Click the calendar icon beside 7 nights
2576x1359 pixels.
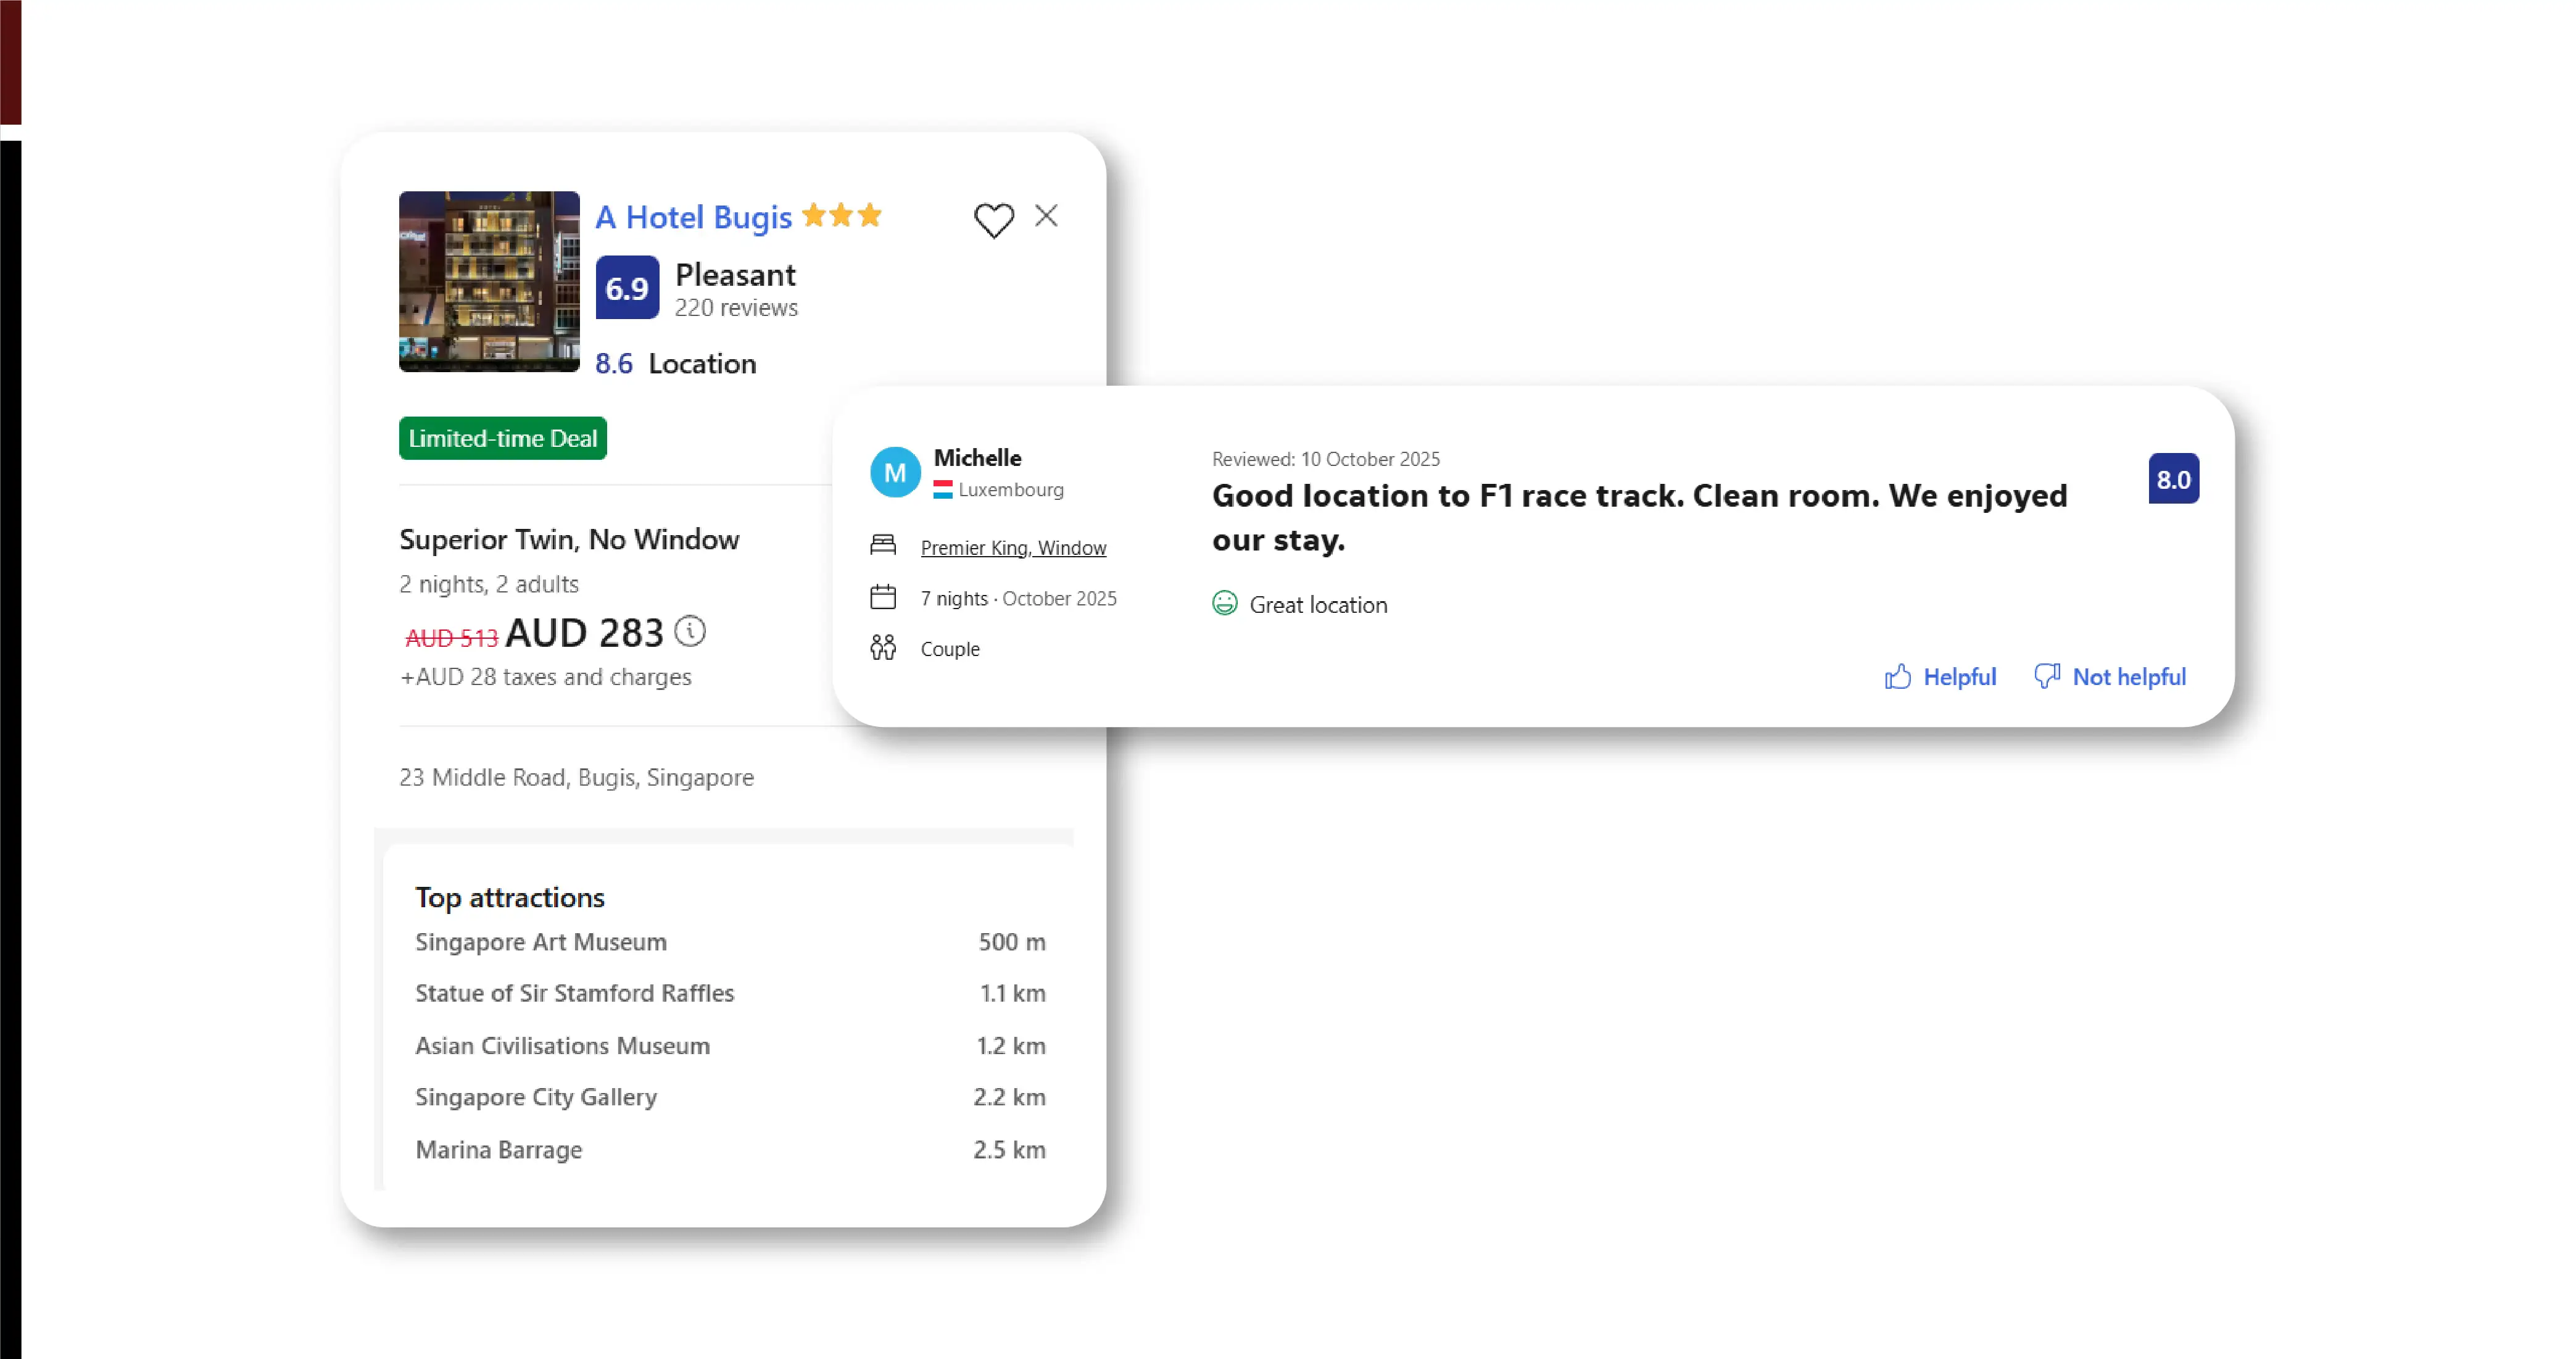coord(882,598)
